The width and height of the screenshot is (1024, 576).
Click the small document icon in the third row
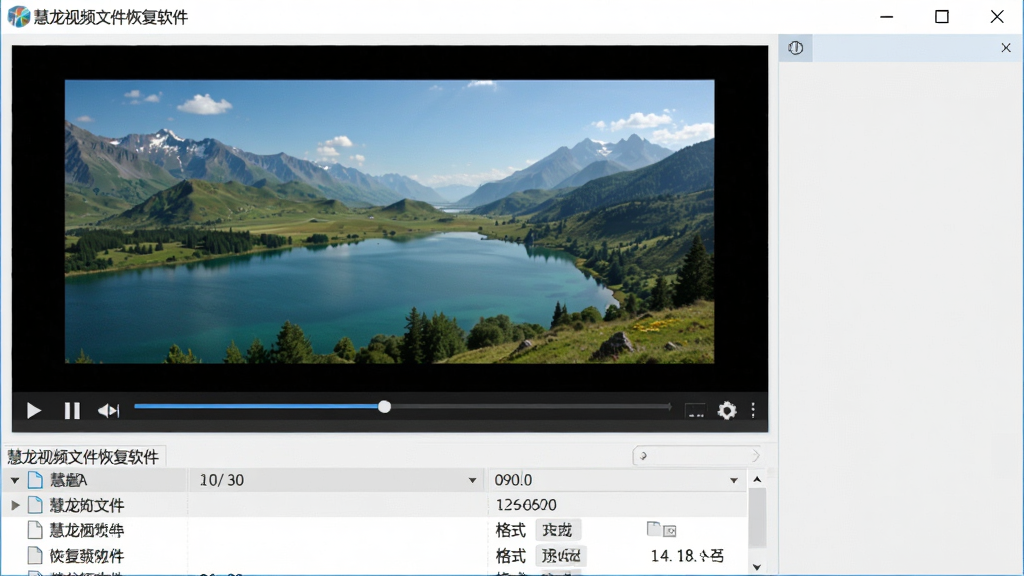653,528
